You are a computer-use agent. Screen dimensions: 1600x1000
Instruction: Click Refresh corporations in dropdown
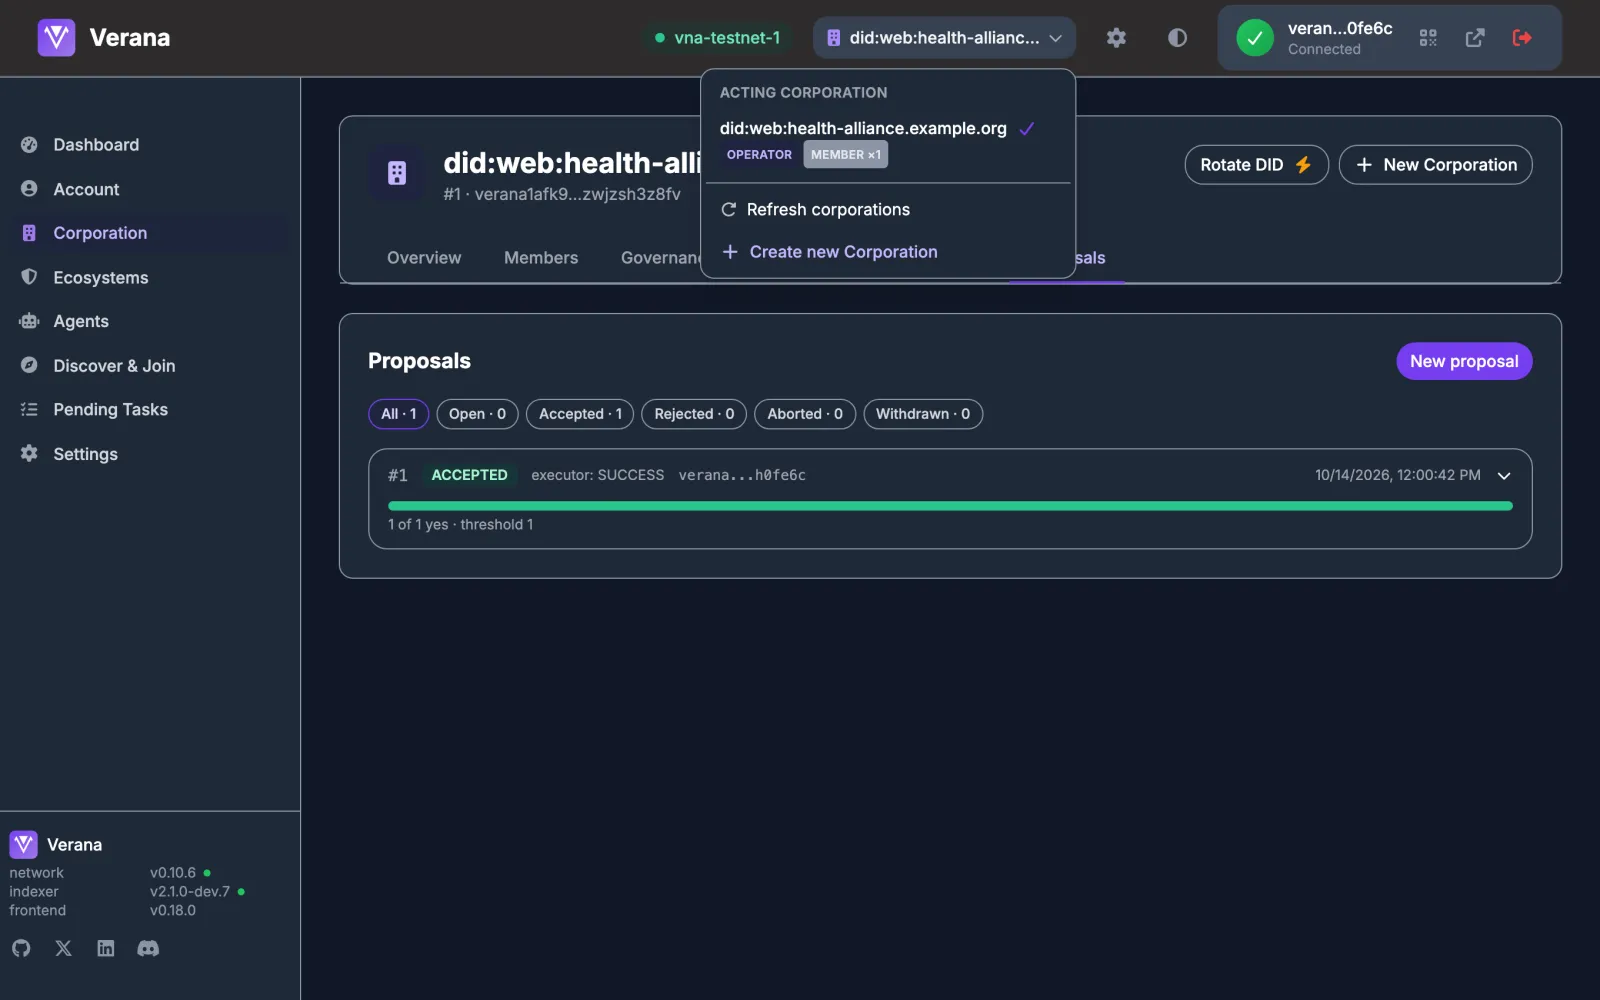click(x=887, y=210)
